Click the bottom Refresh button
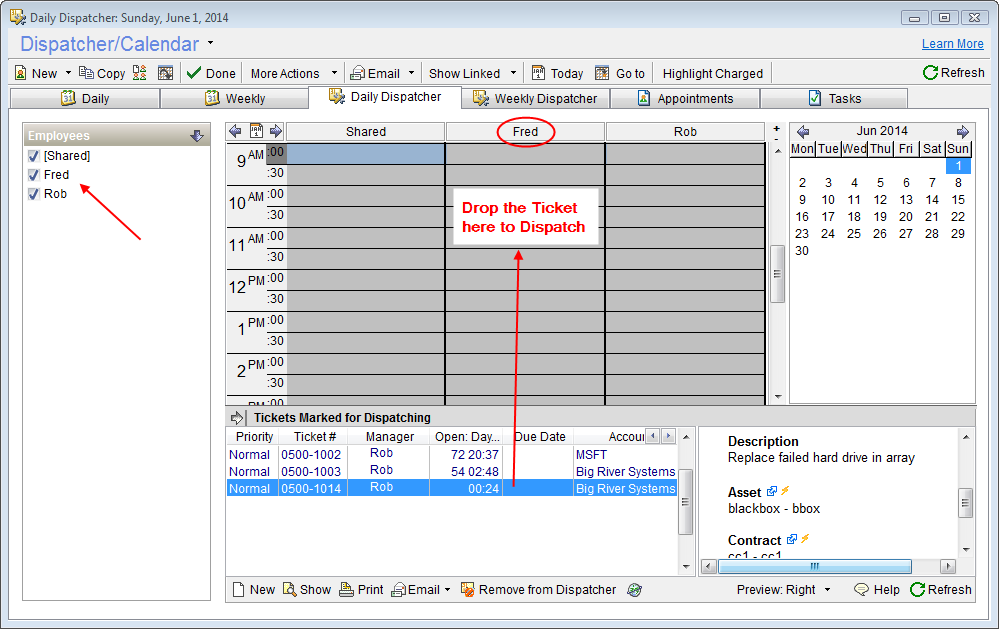 pyautogui.click(x=940, y=589)
